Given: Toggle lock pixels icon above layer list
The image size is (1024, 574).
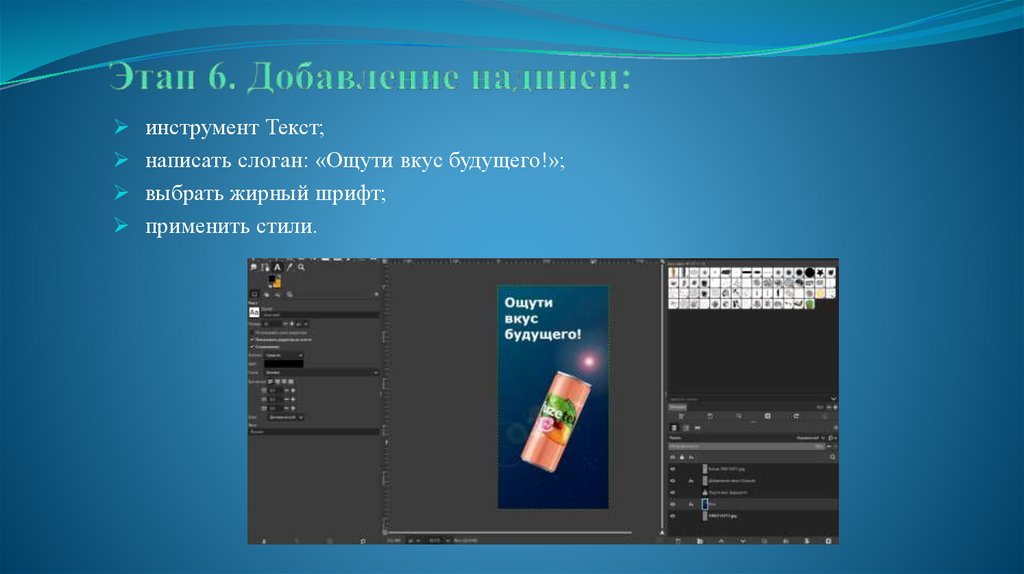Looking at the screenshot, I should pyautogui.click(x=682, y=457).
